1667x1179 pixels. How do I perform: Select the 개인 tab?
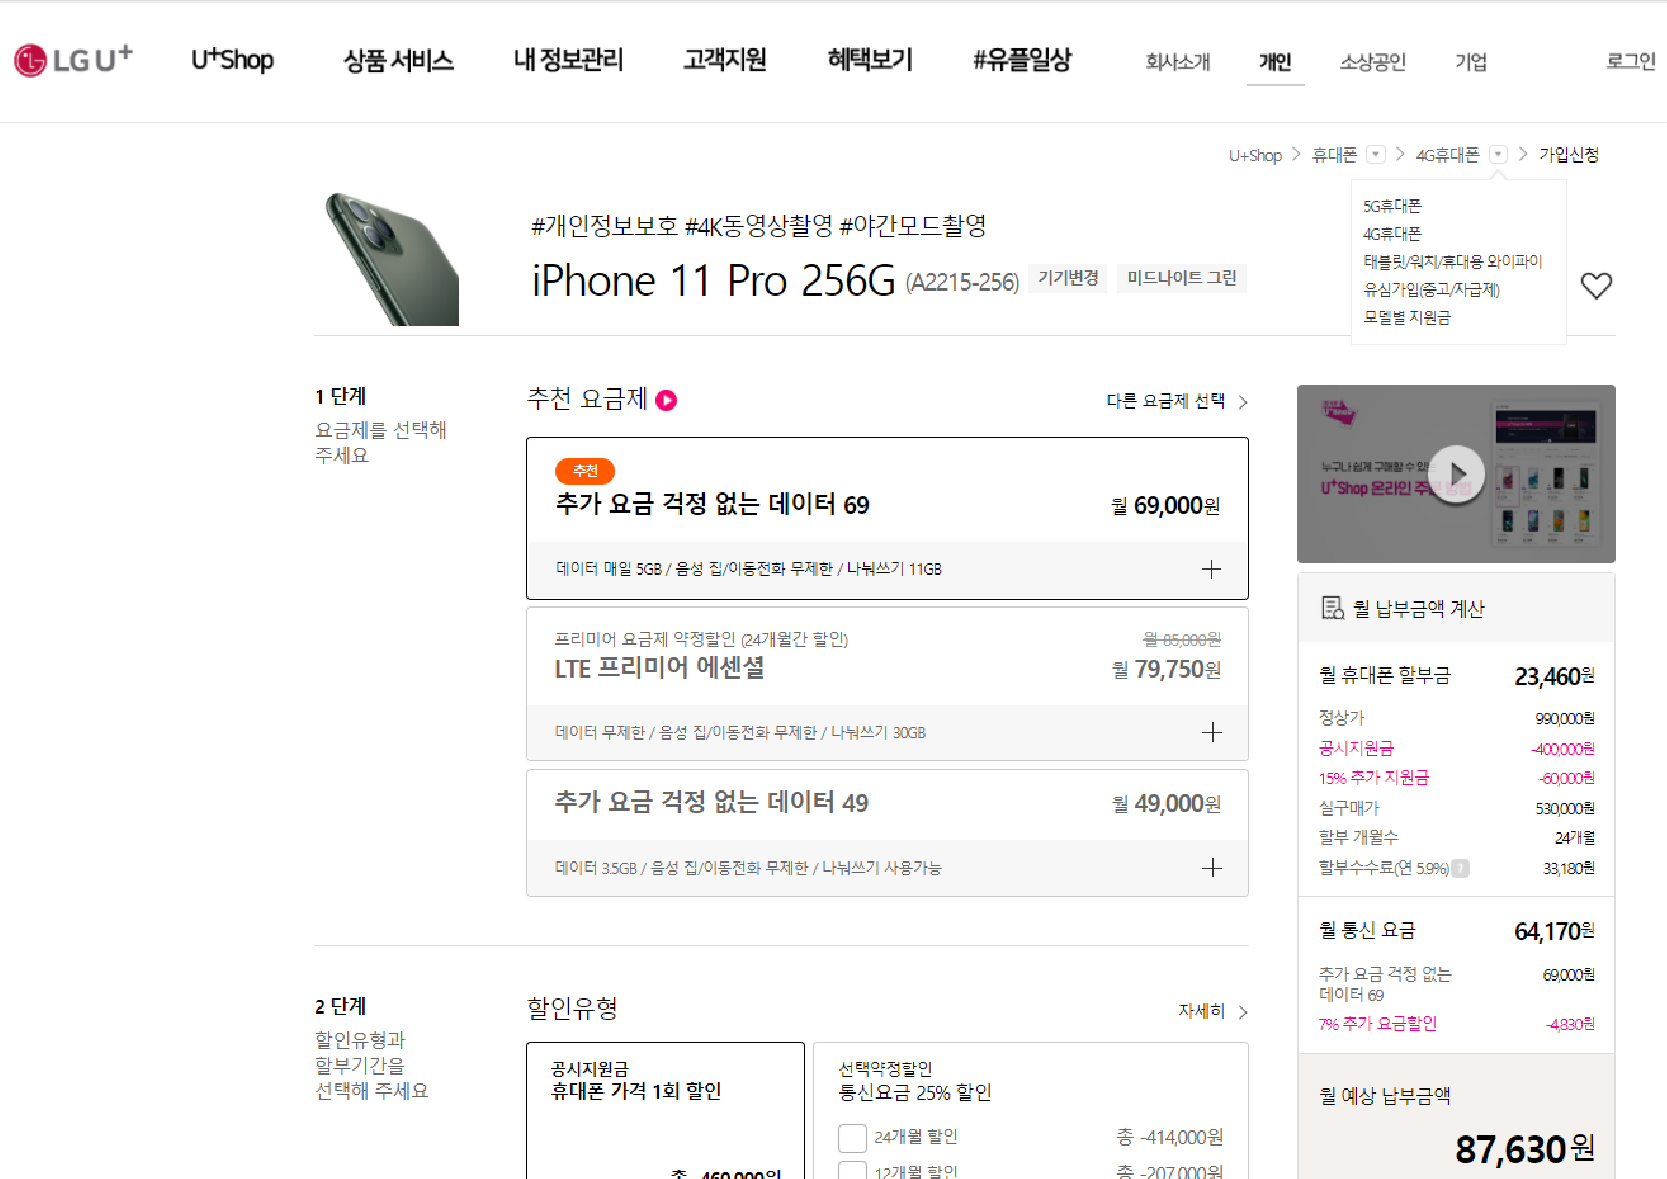1275,62
